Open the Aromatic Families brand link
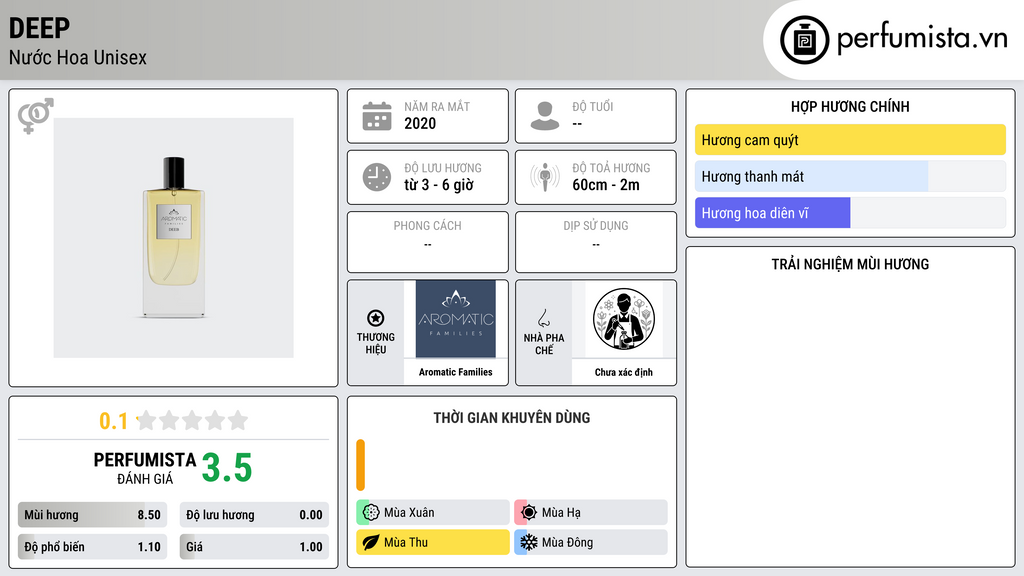 click(456, 372)
